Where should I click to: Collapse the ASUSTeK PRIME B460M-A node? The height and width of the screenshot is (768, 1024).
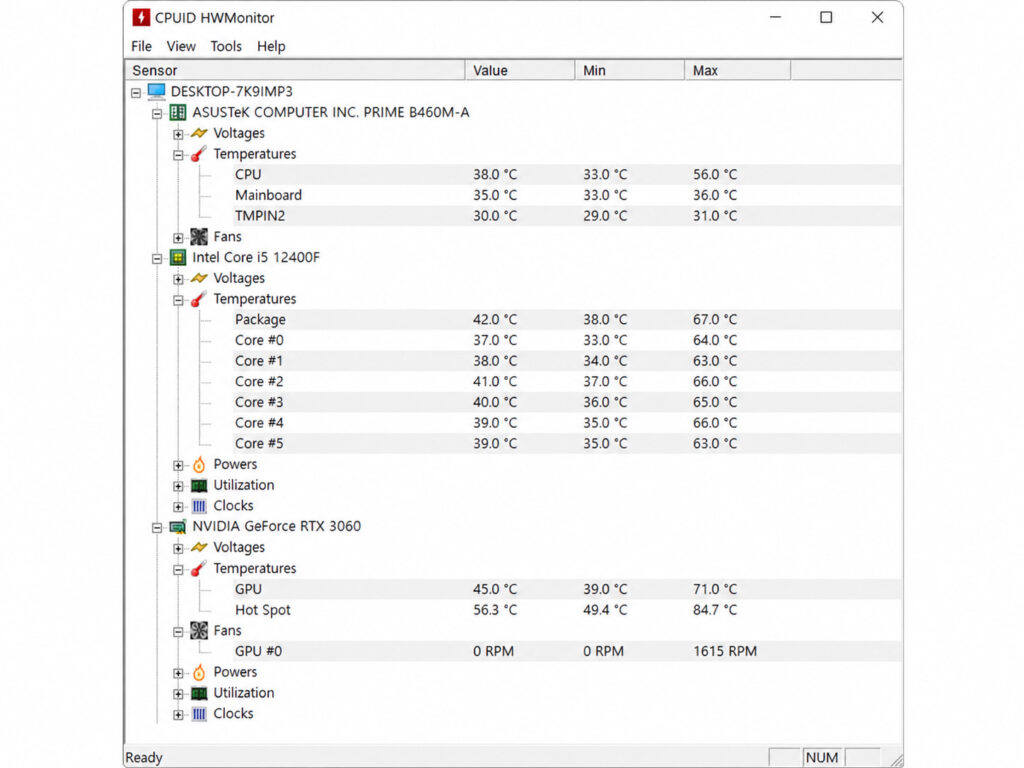(157, 114)
